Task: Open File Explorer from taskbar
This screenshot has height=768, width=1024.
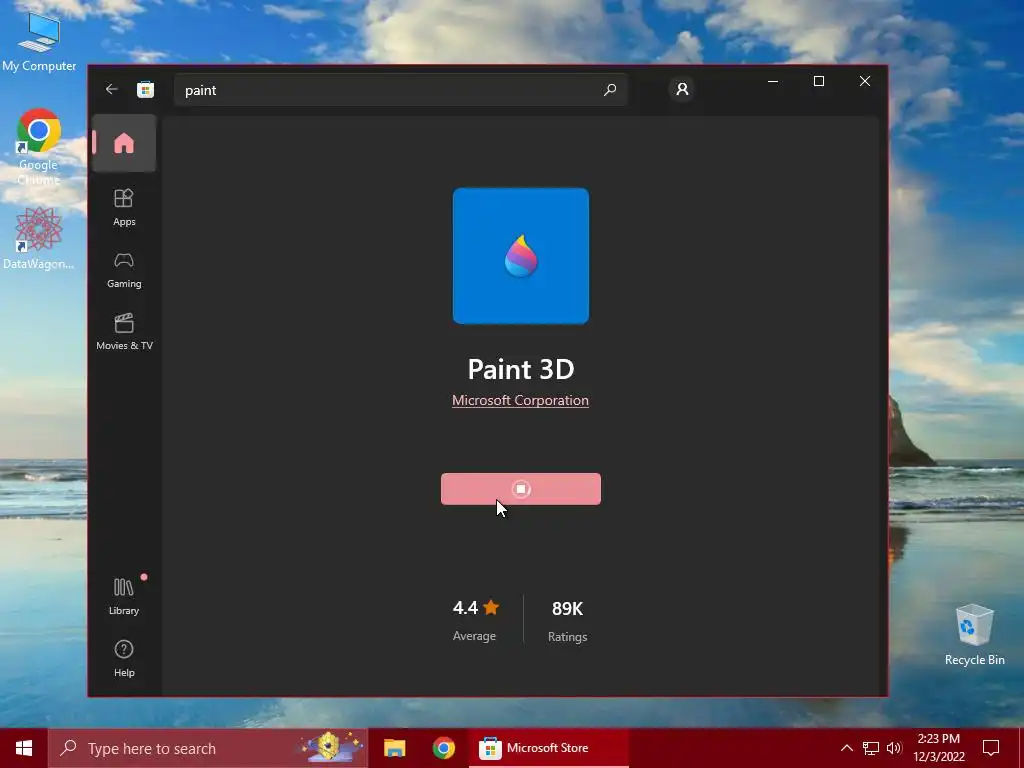Action: pos(394,748)
